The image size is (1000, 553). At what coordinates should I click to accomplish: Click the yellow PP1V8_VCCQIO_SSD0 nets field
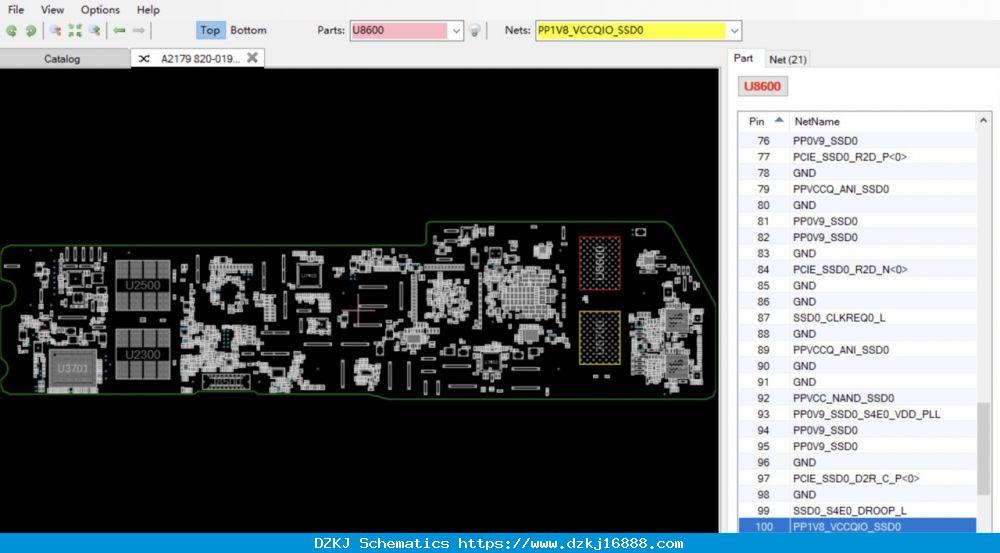point(631,30)
